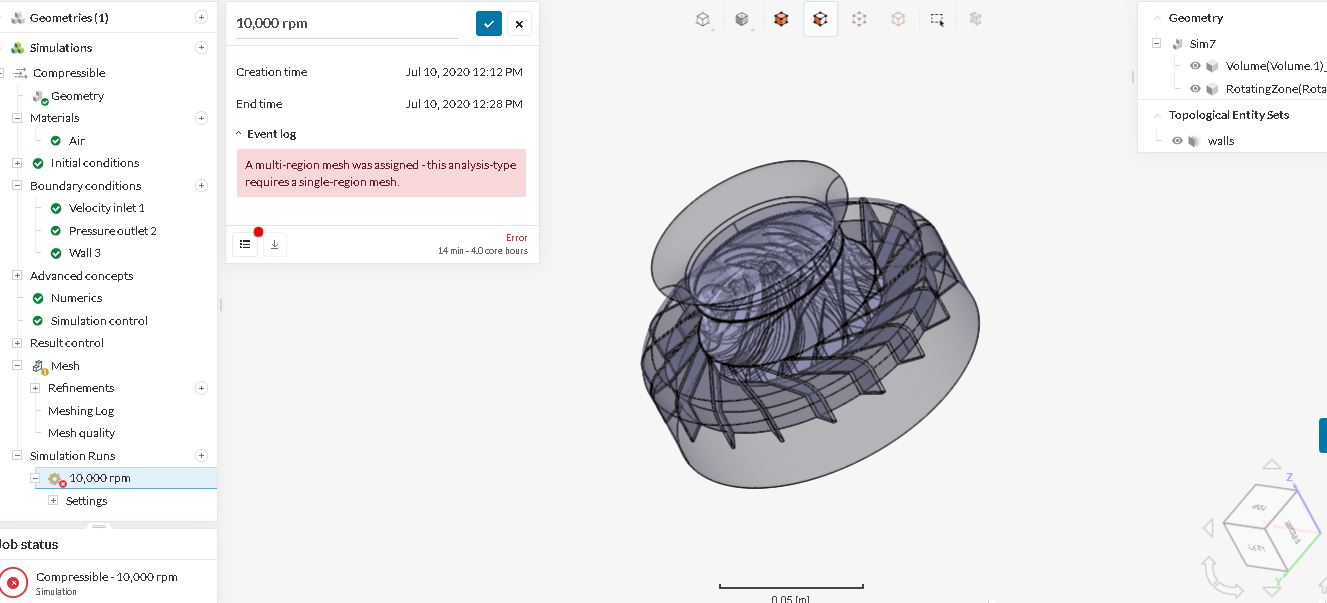Expand the Result control node
Screen dimensions: 1327x603
(x=17, y=343)
